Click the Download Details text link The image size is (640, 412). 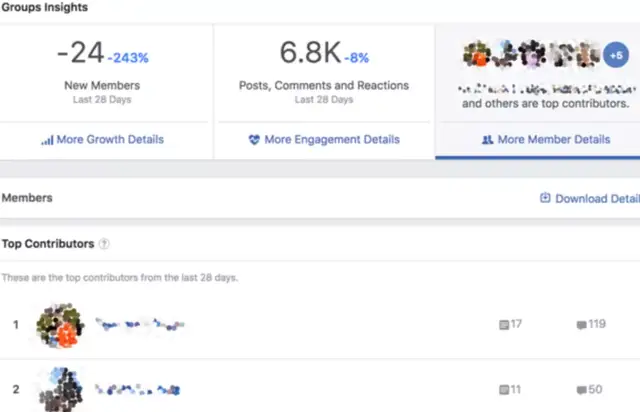(597, 198)
